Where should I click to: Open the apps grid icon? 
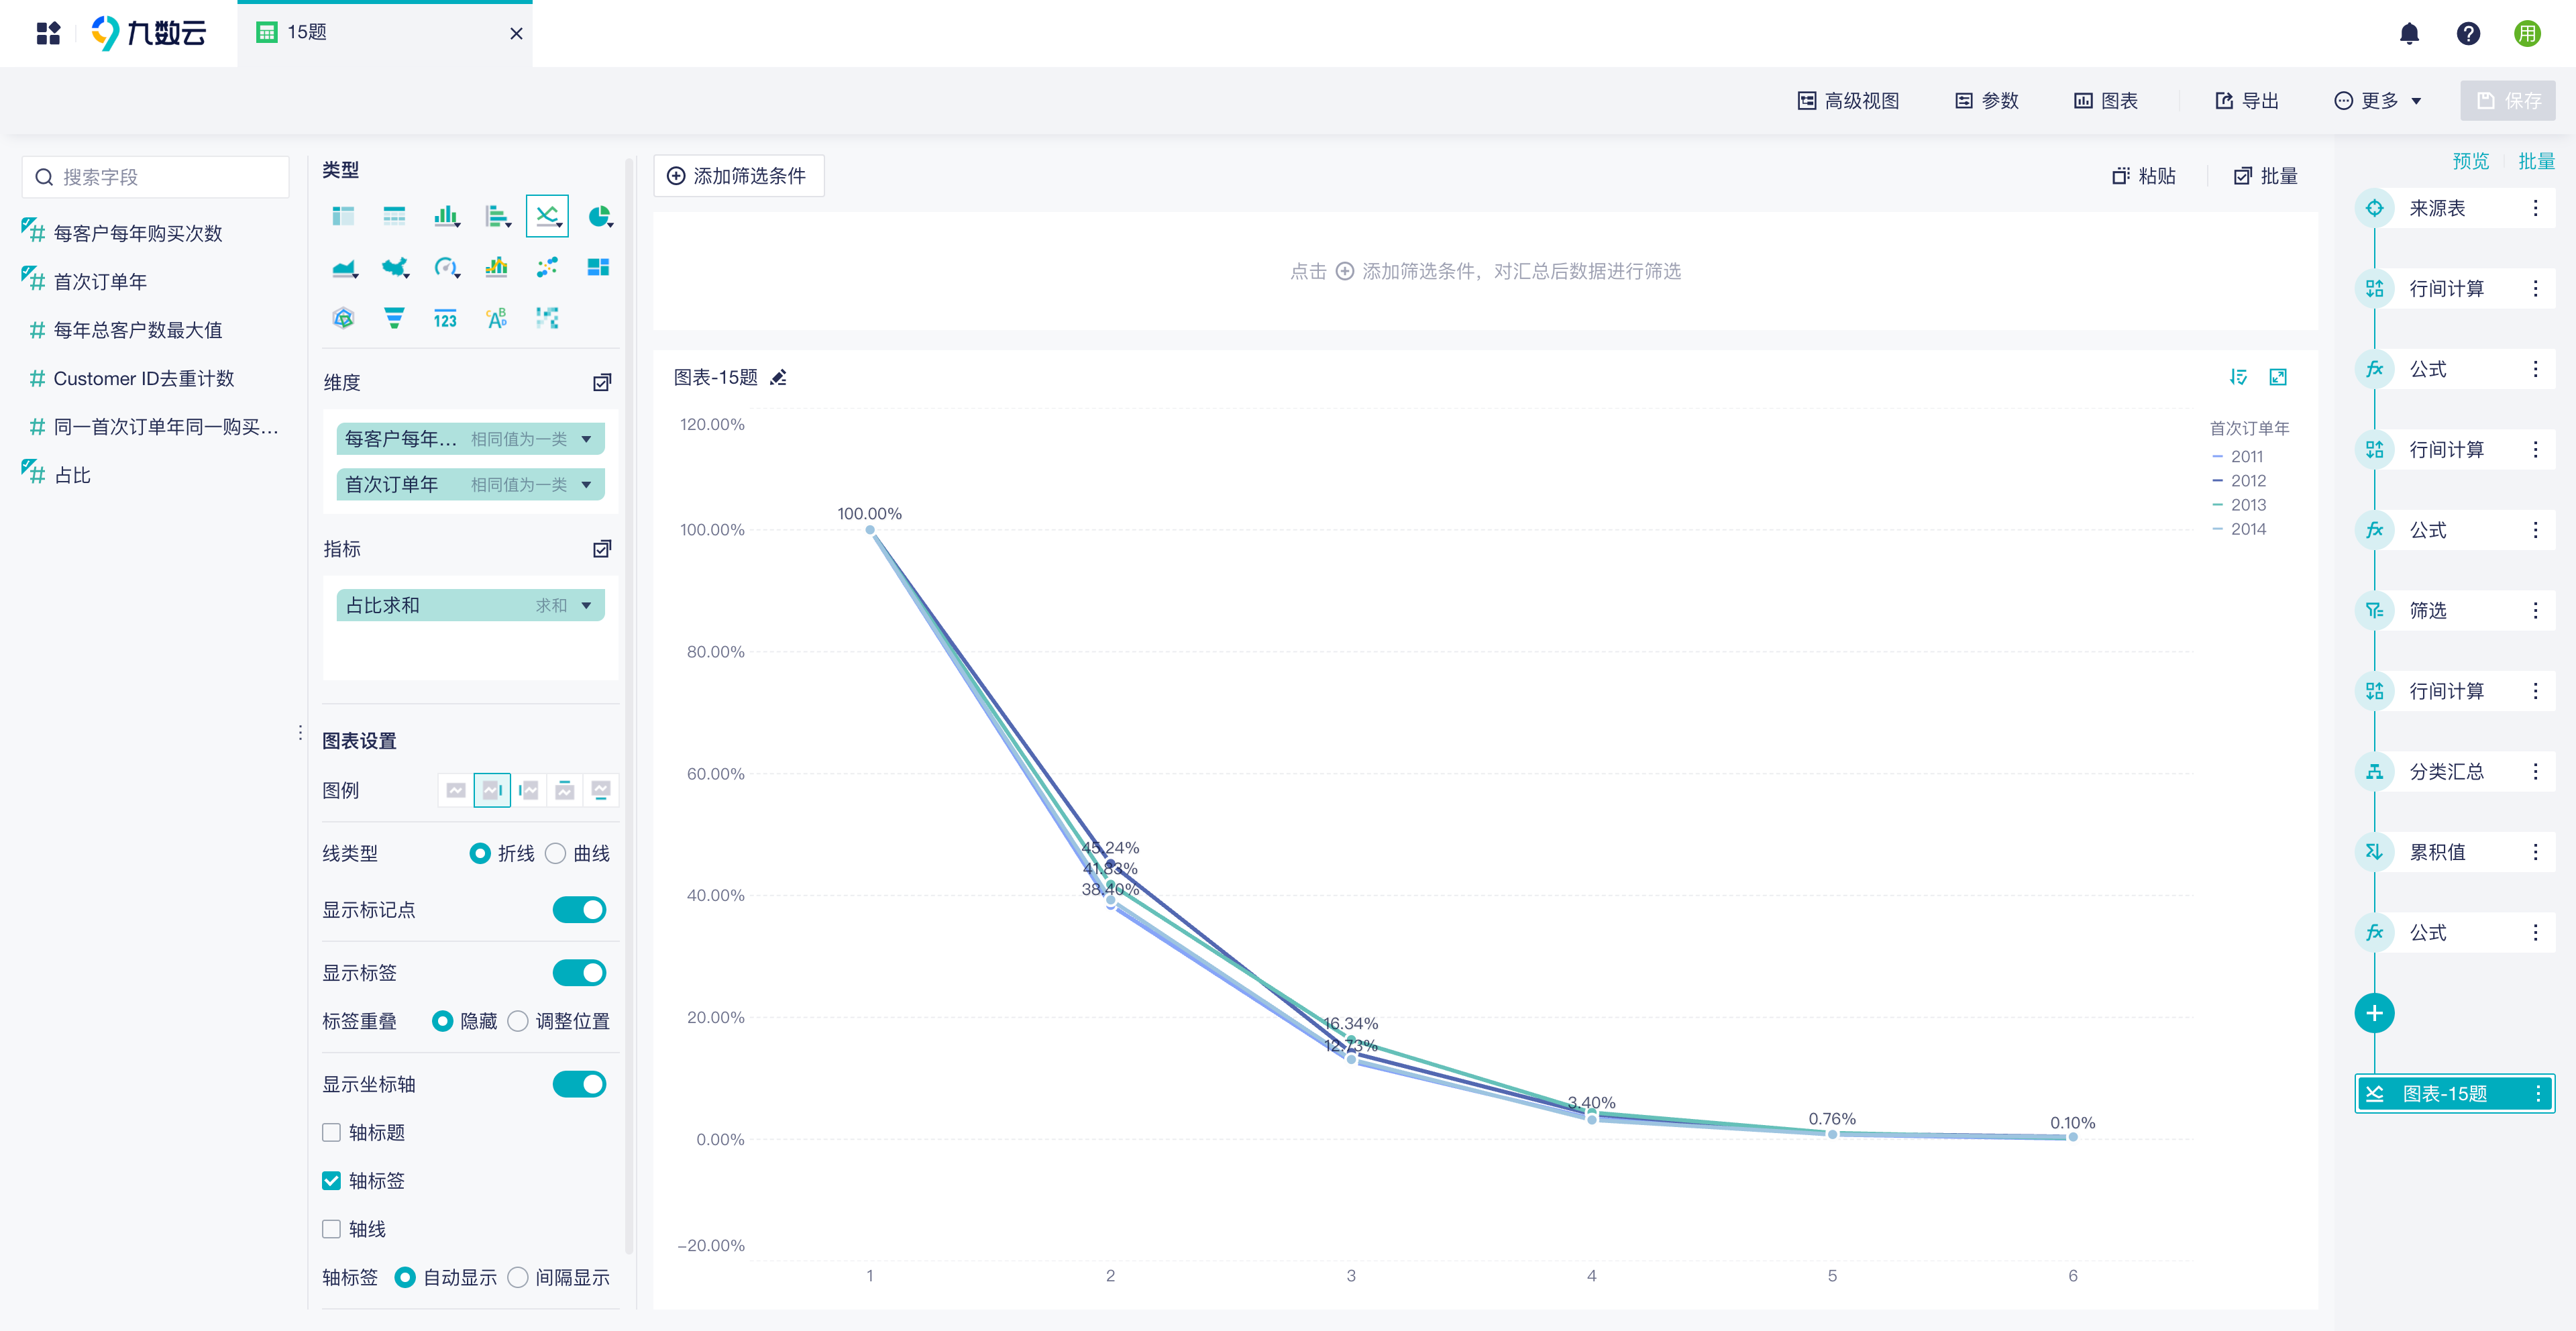(x=48, y=33)
